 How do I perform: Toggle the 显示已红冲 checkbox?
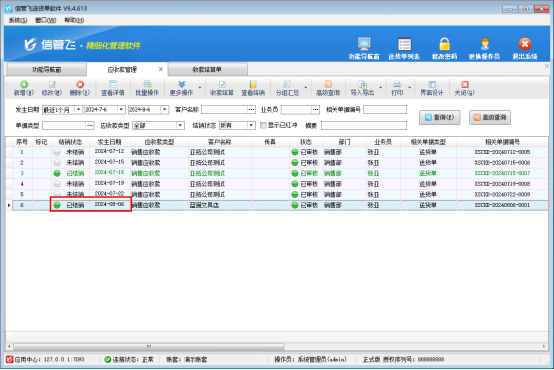pyautogui.click(x=263, y=125)
